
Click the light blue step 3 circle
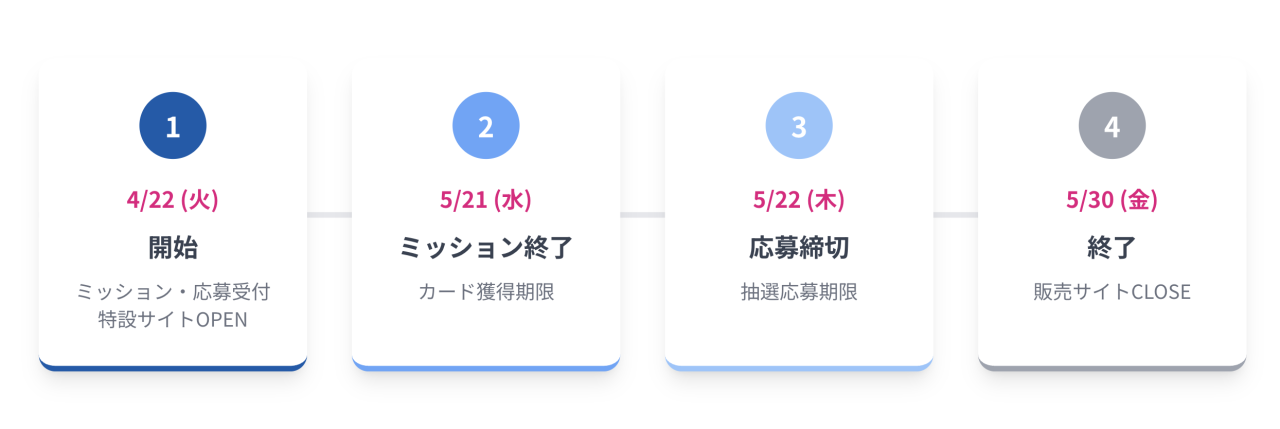point(799,126)
